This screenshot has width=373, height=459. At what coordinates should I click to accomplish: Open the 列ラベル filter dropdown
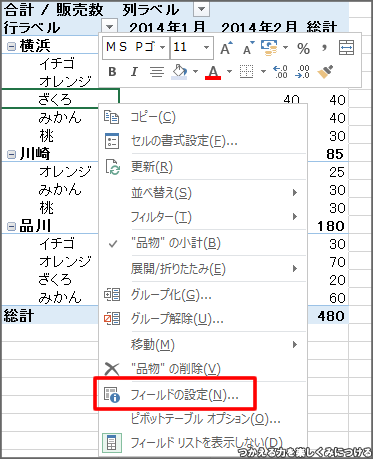coord(201,10)
